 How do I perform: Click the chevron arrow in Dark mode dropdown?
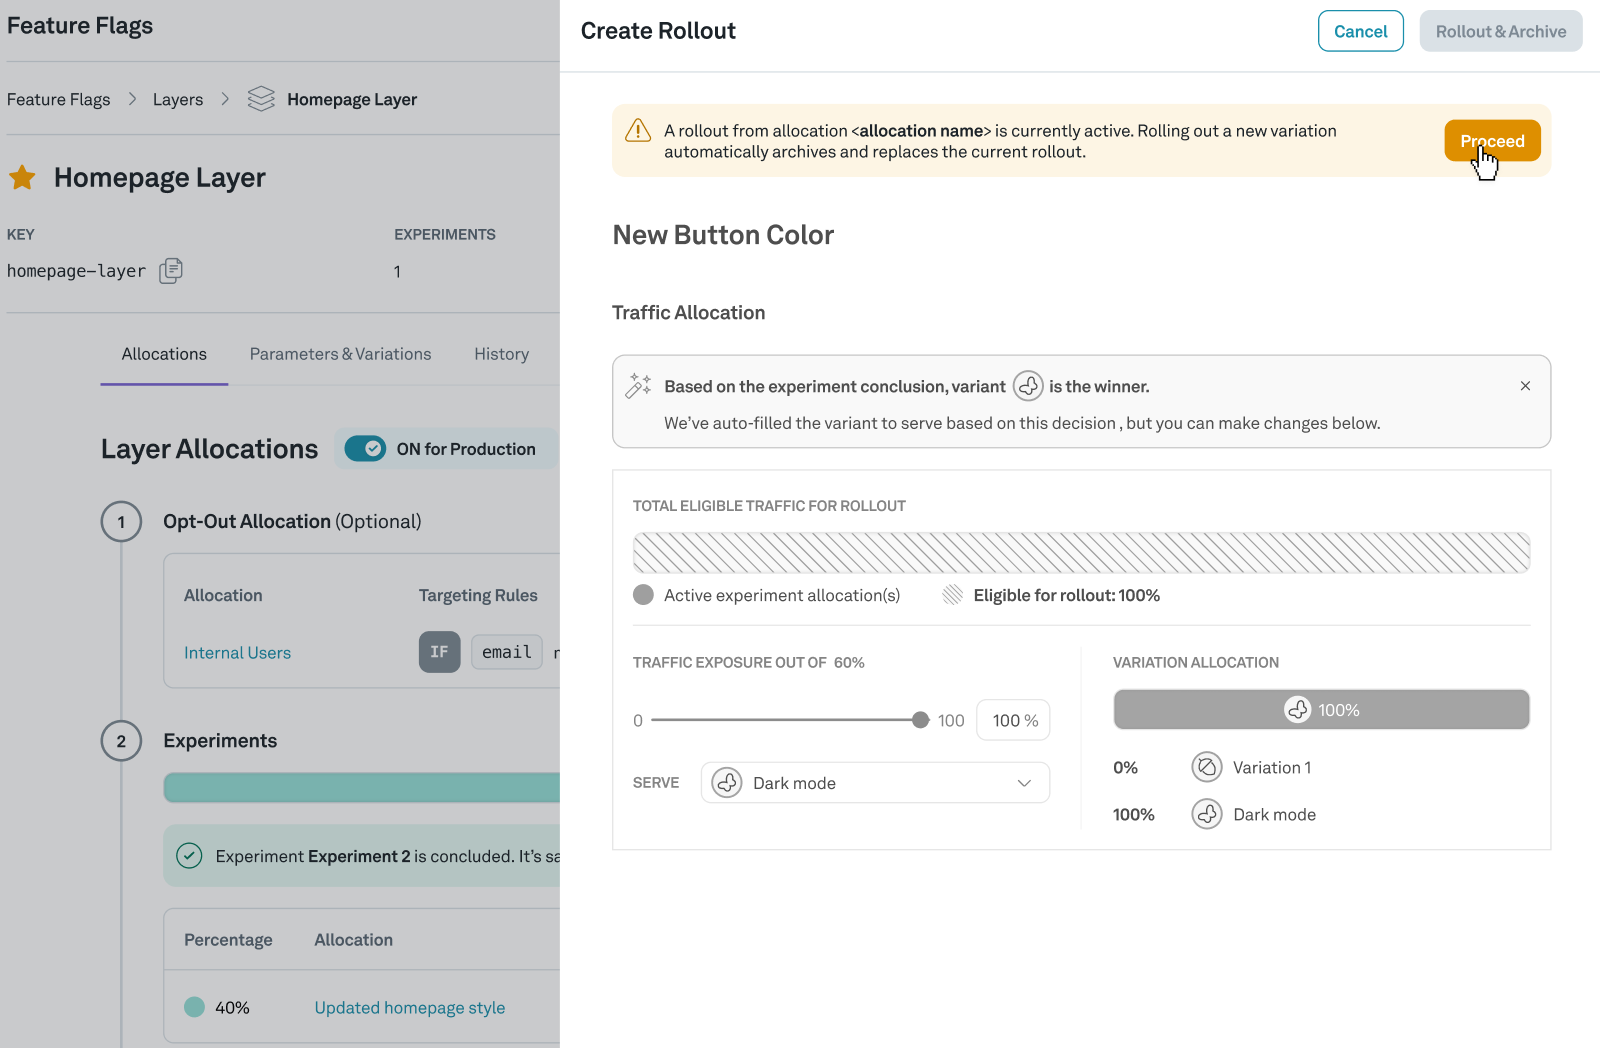[x=1024, y=783]
